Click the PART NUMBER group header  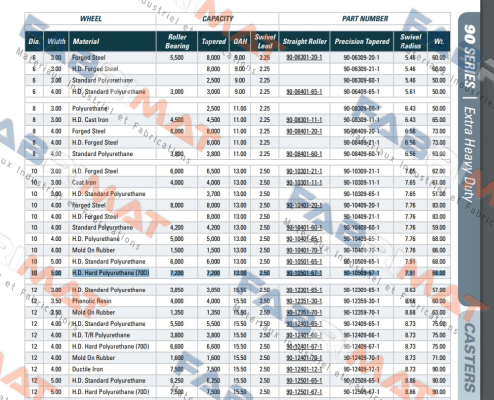click(365, 19)
